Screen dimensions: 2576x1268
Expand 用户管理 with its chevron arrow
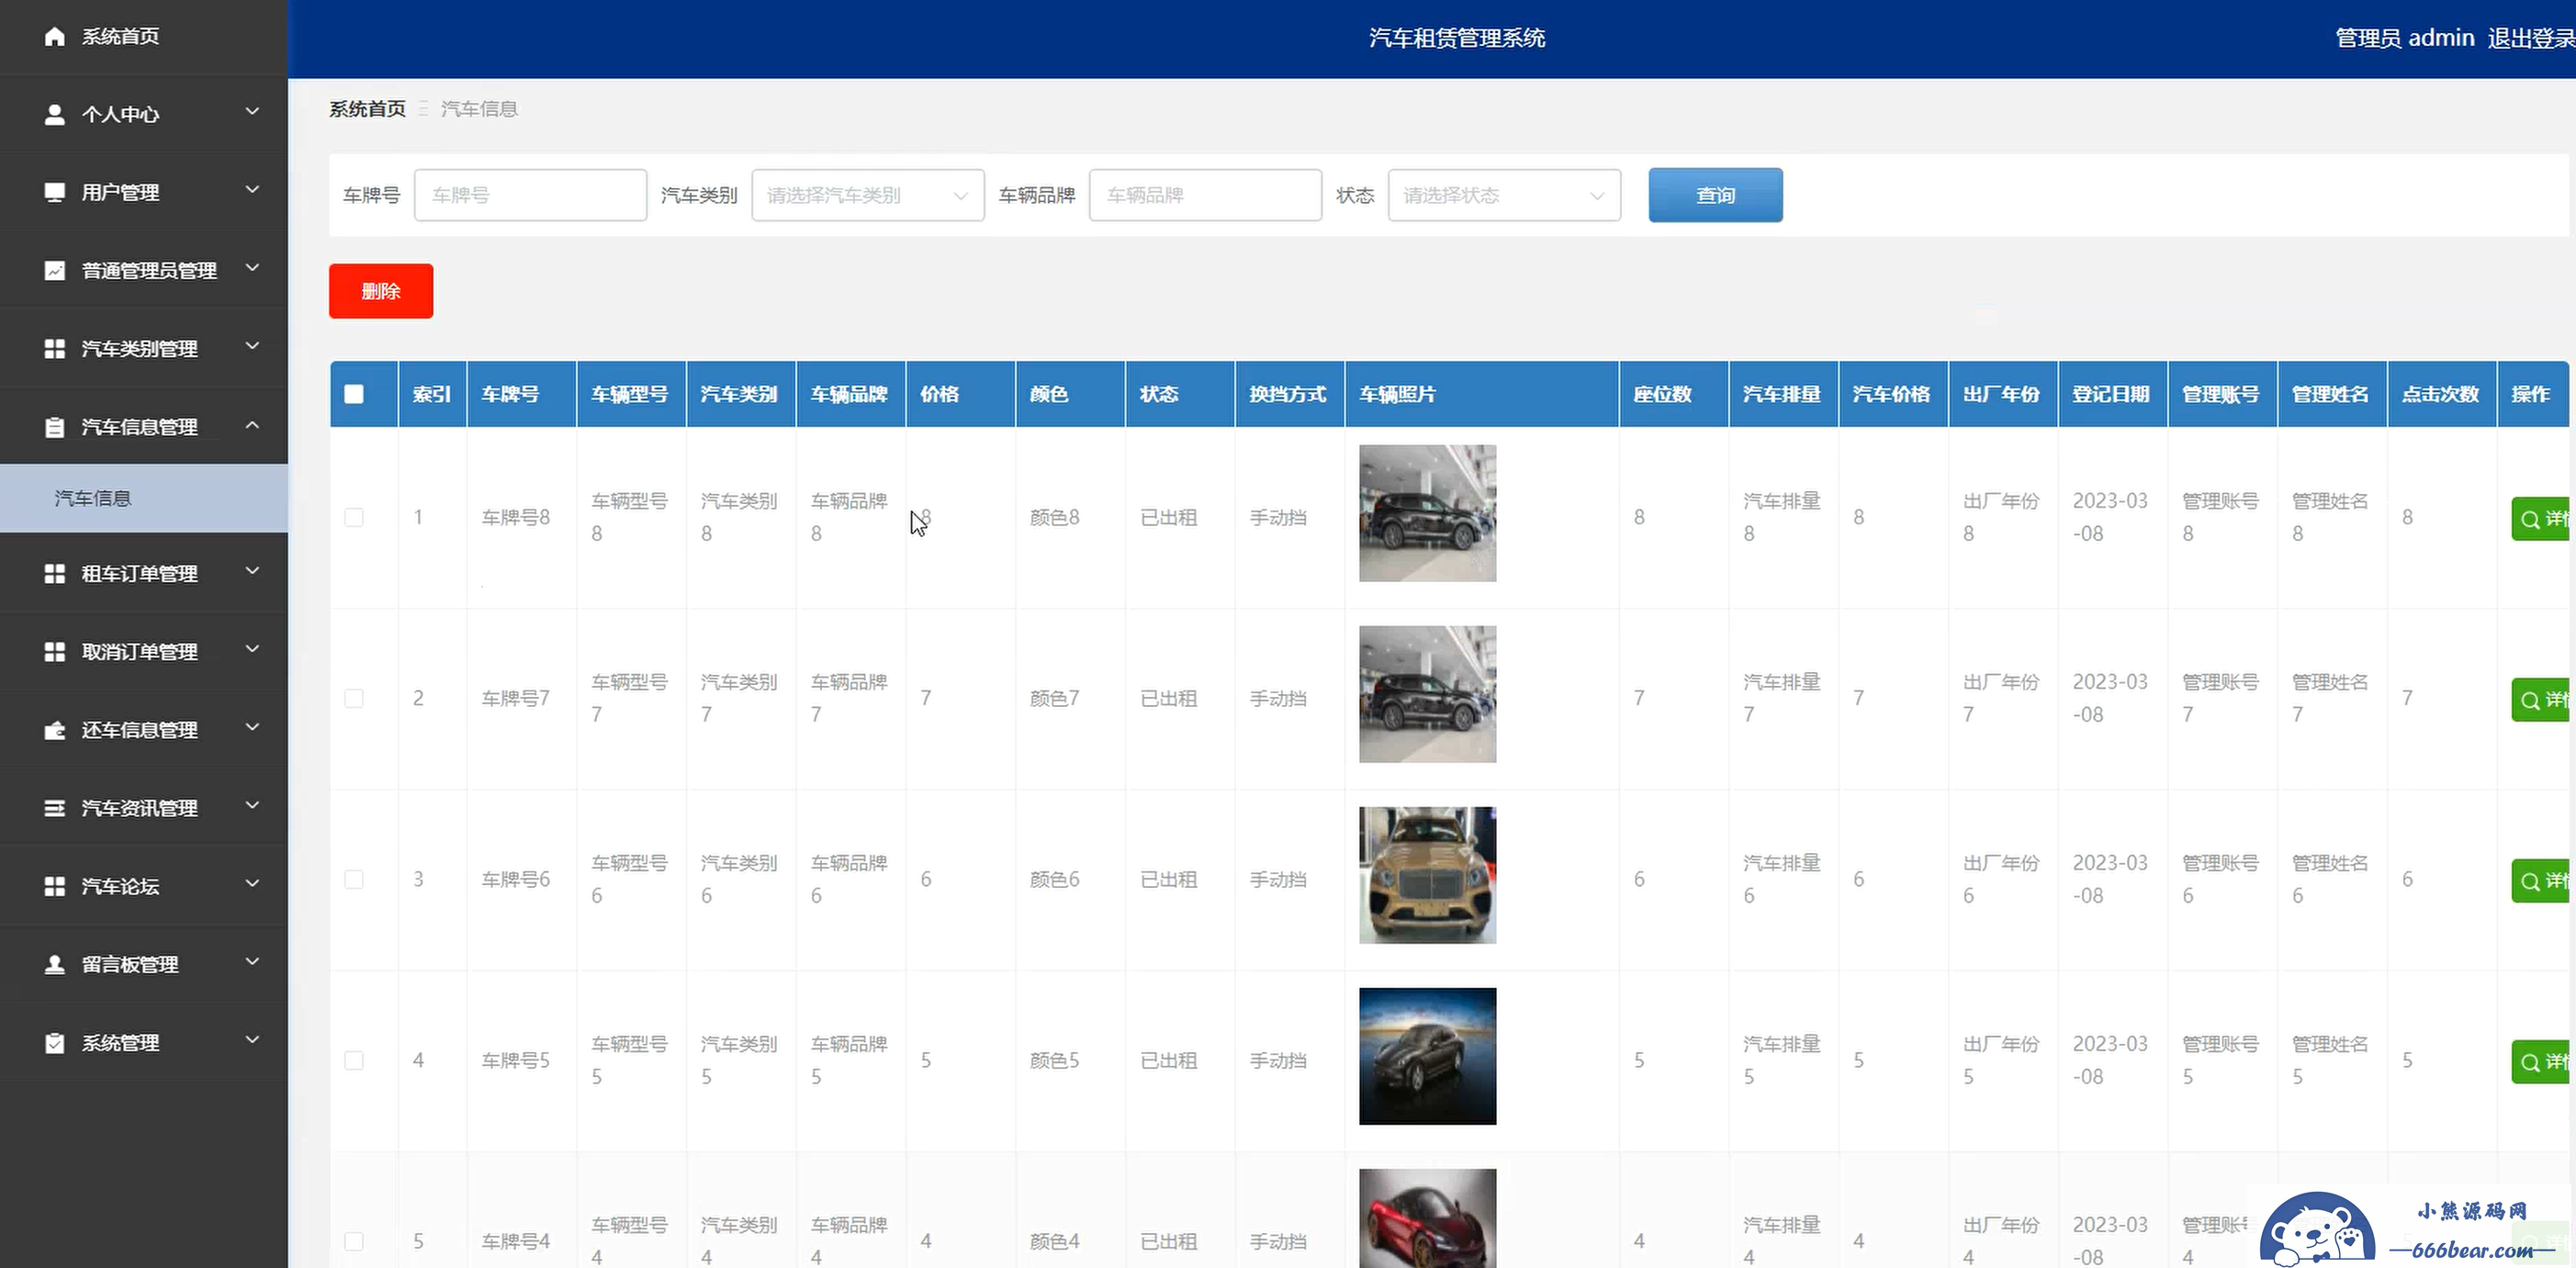pyautogui.click(x=252, y=190)
